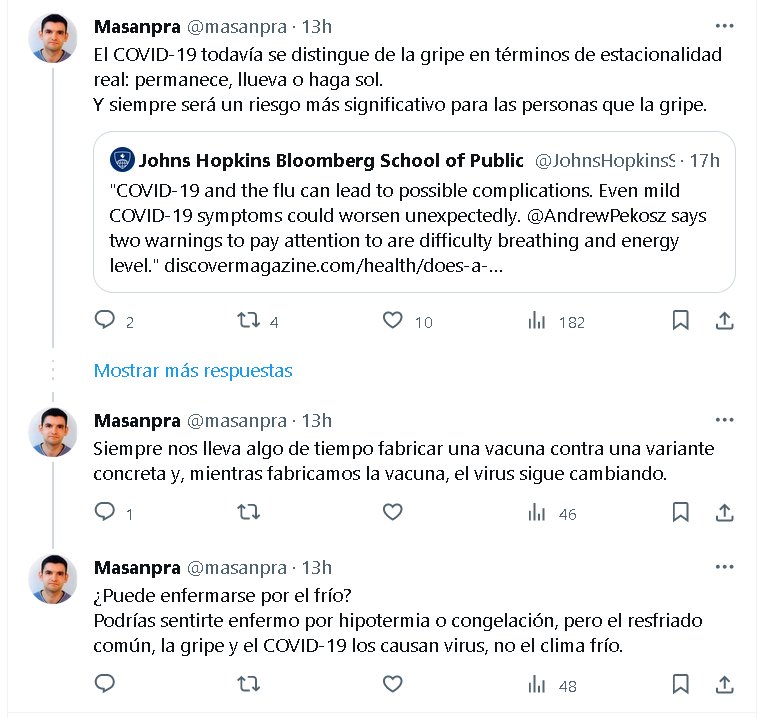Click 'Mostrar más respuestas' link
The height and width of the screenshot is (718, 760).
coord(193,370)
